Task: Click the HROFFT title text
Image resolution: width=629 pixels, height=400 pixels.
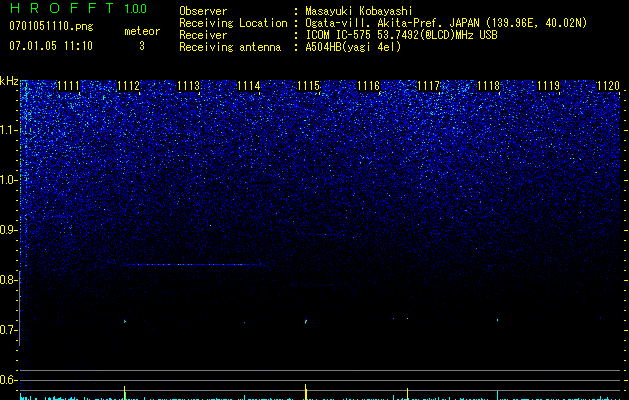Action: (62, 8)
